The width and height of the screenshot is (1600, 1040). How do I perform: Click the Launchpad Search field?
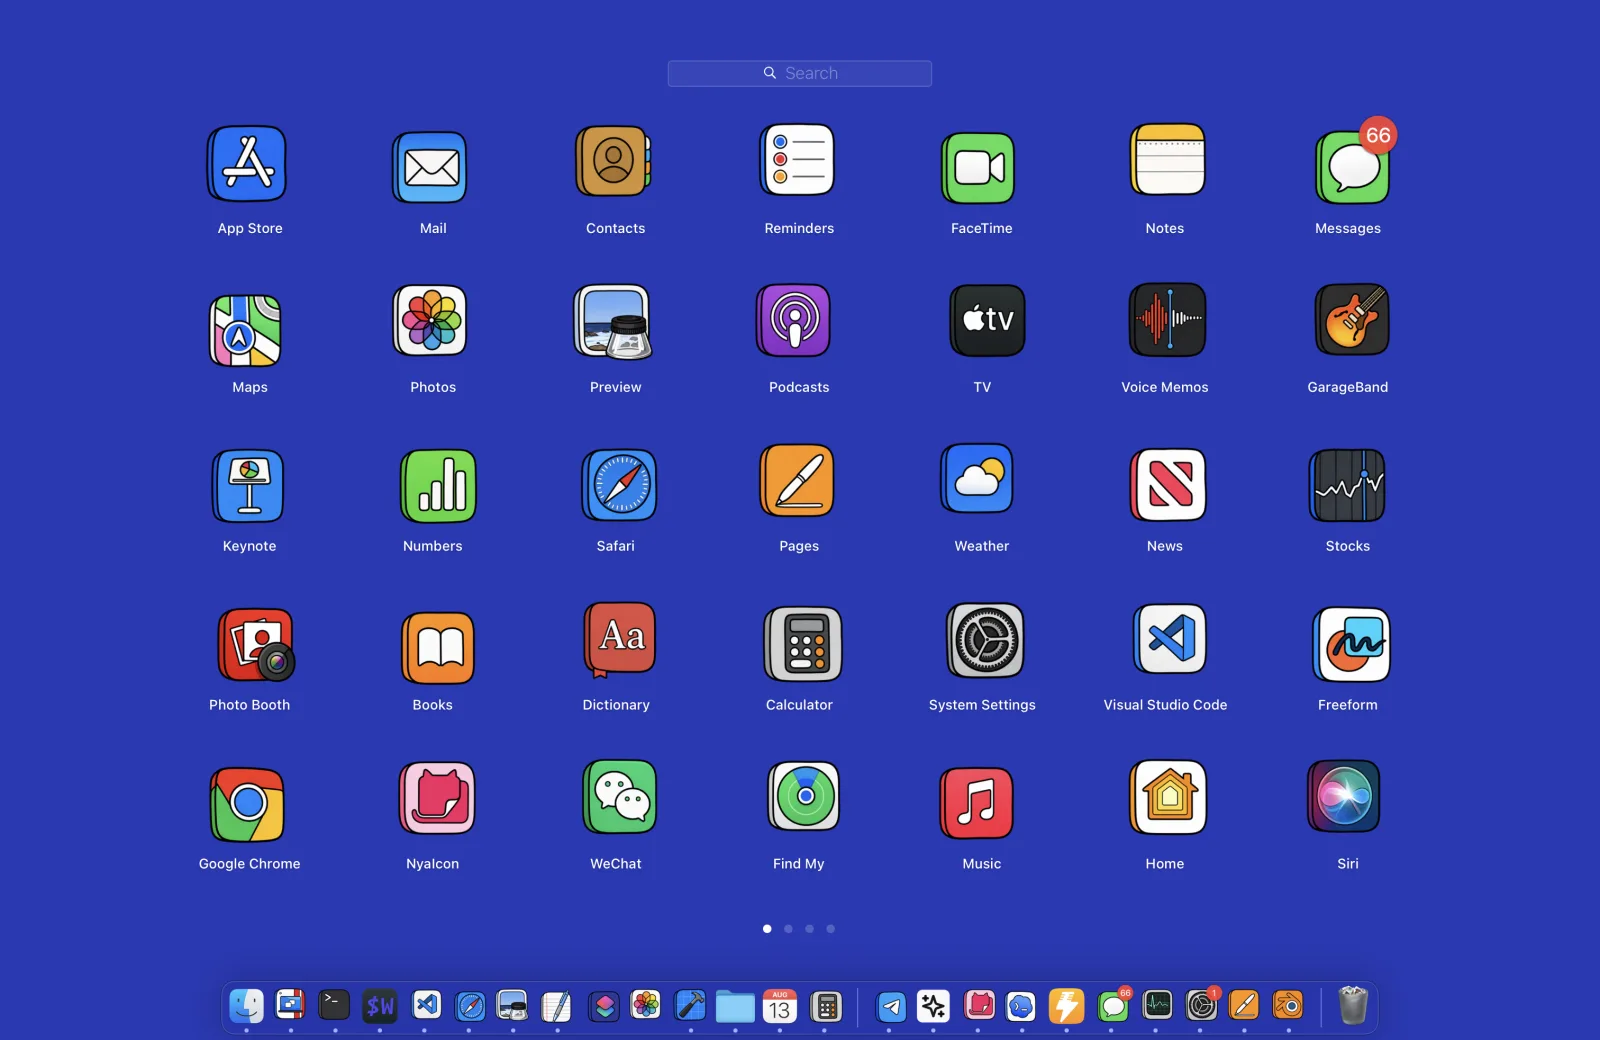pyautogui.click(x=800, y=73)
